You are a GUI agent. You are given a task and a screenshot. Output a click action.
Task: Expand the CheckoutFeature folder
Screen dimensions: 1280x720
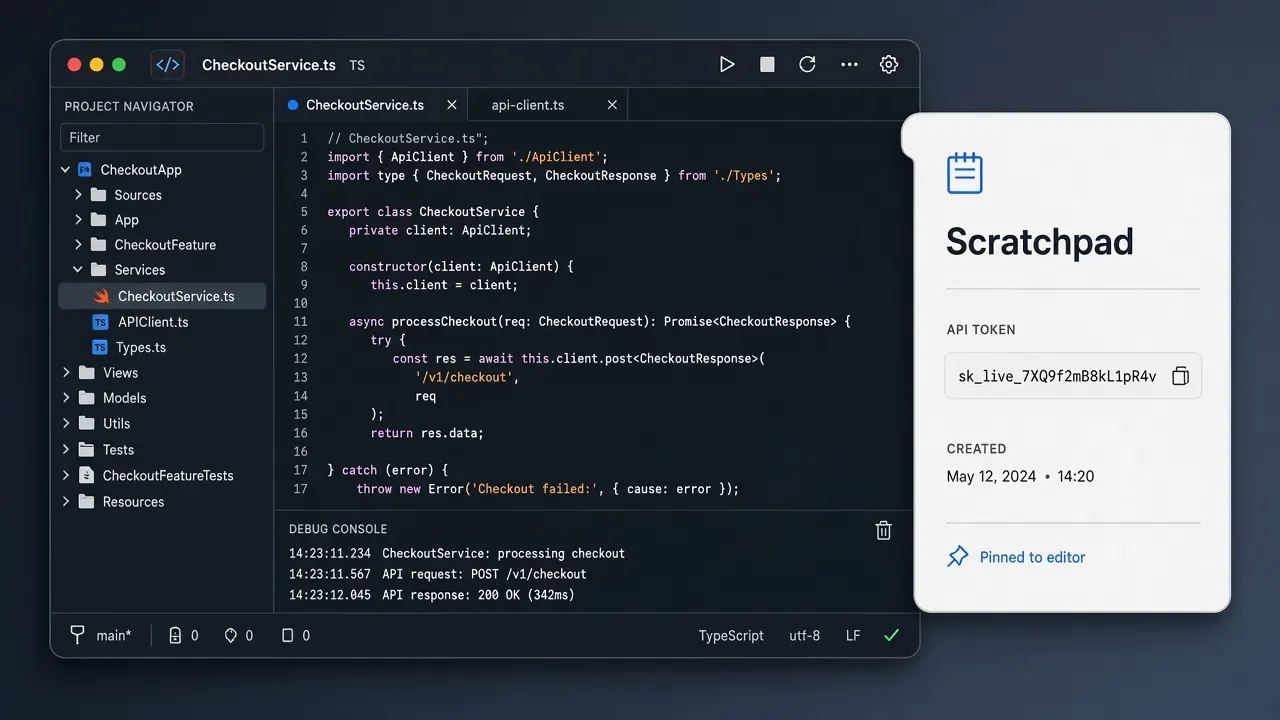[79, 245]
